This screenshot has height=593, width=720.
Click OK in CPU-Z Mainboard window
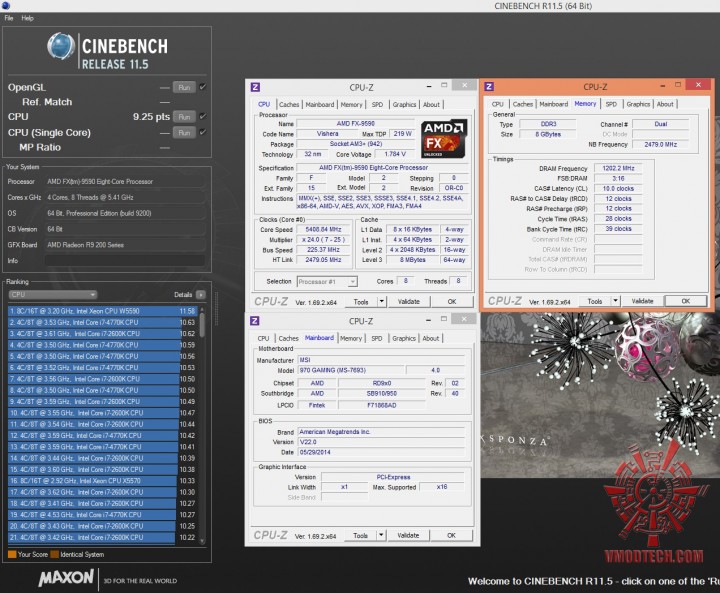tap(451, 535)
